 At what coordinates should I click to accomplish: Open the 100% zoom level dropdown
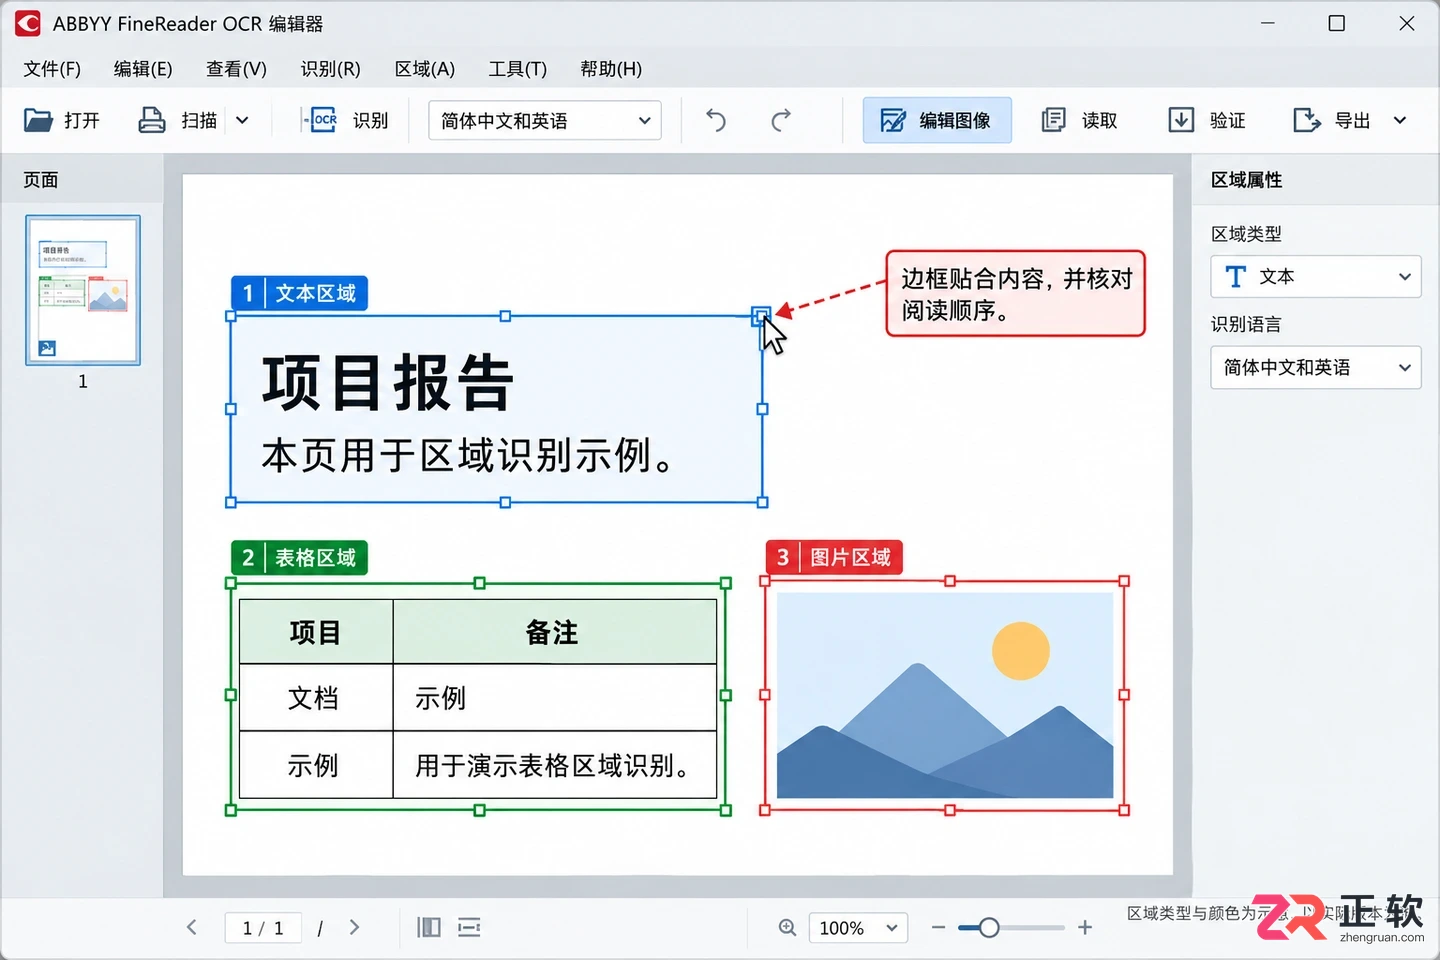(858, 928)
